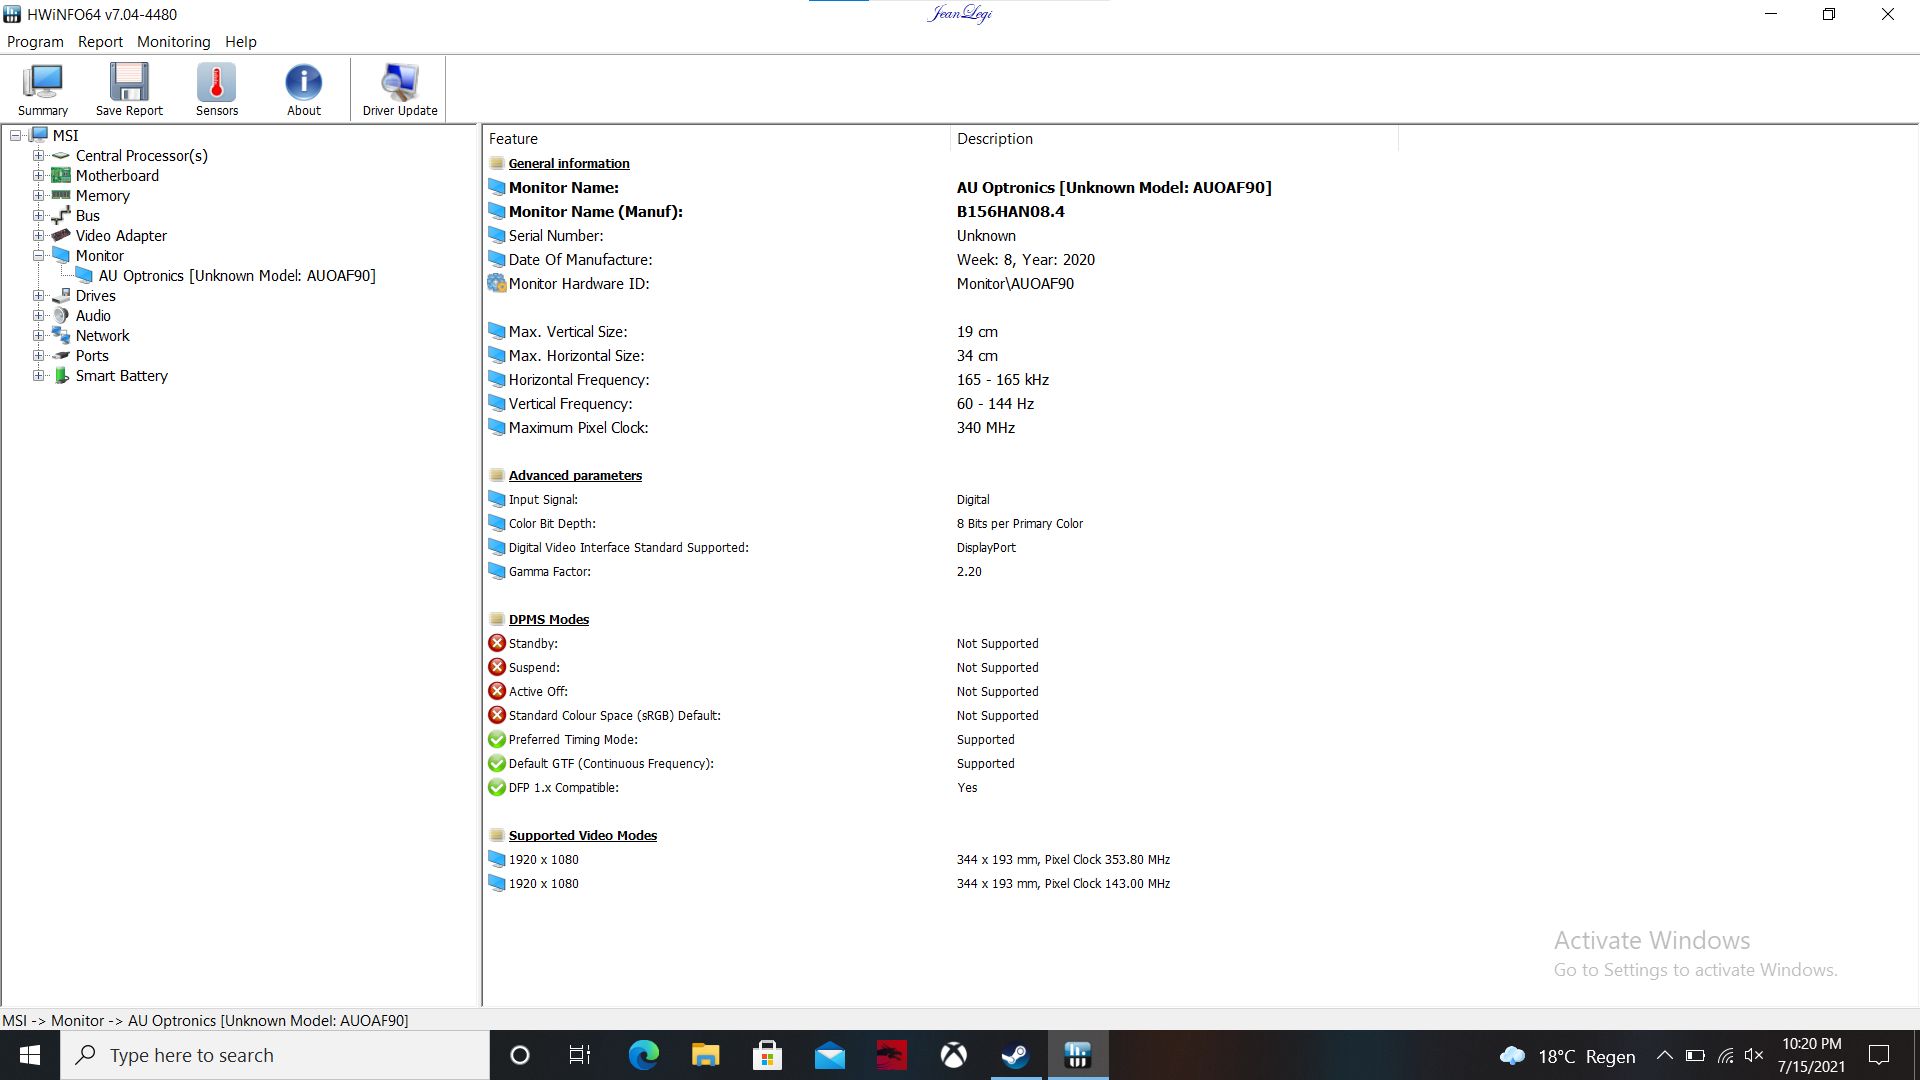The image size is (1920, 1080).
Task: Open Microsoft Edge from the taskbar
Action: tap(643, 1055)
